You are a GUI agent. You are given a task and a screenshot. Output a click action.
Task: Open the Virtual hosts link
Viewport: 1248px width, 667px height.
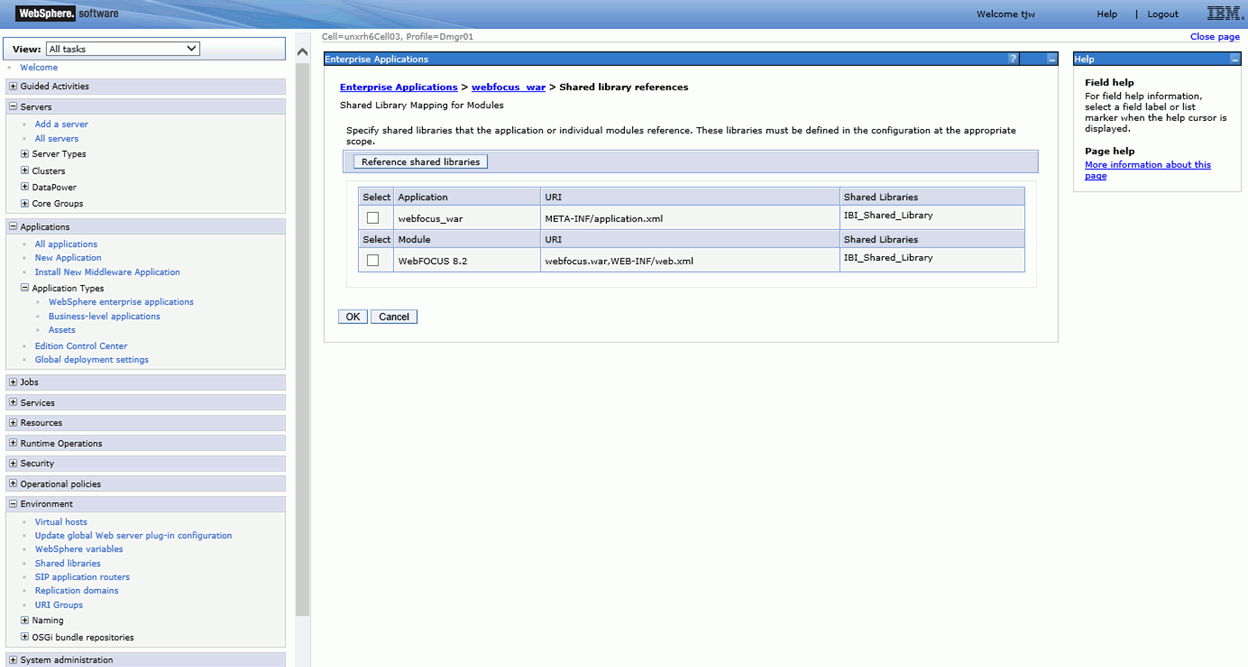61,522
